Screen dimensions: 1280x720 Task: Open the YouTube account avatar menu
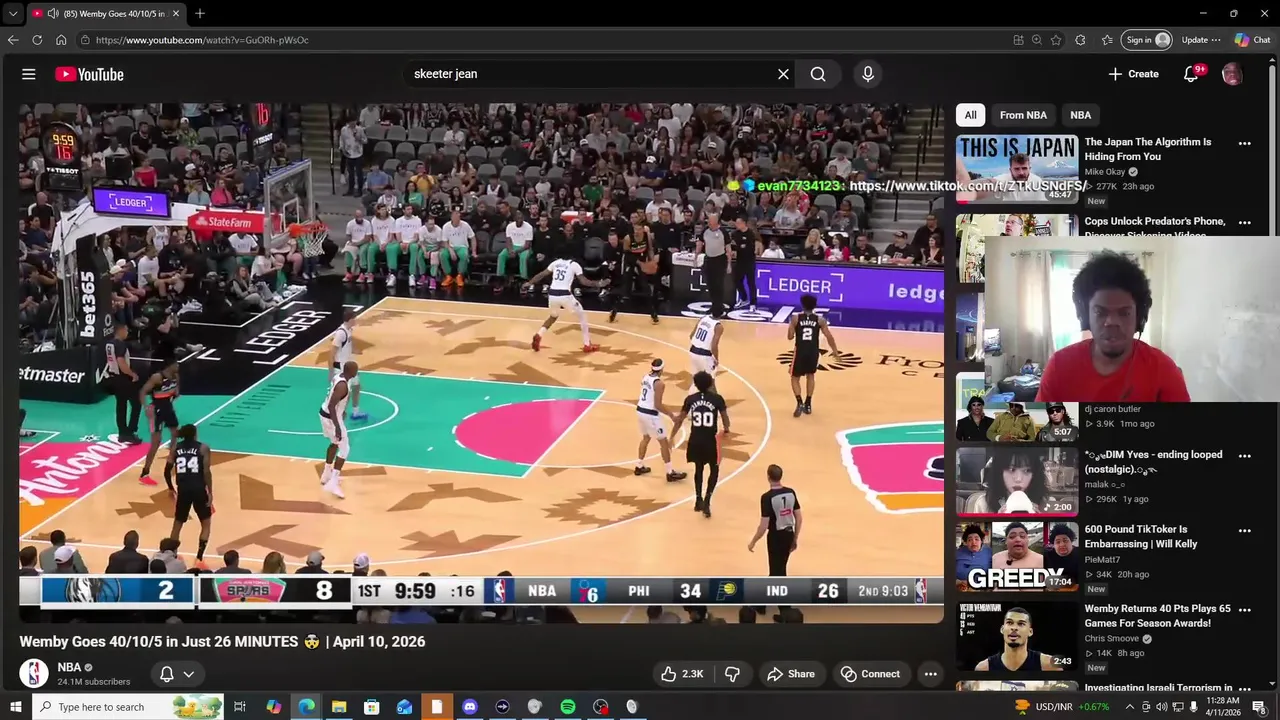(x=1233, y=74)
